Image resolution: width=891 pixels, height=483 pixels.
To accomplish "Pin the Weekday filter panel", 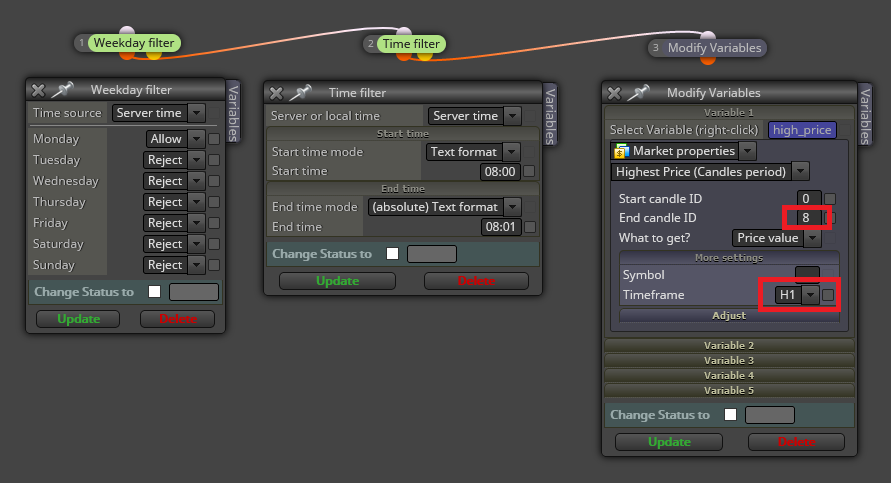I will click(63, 89).
